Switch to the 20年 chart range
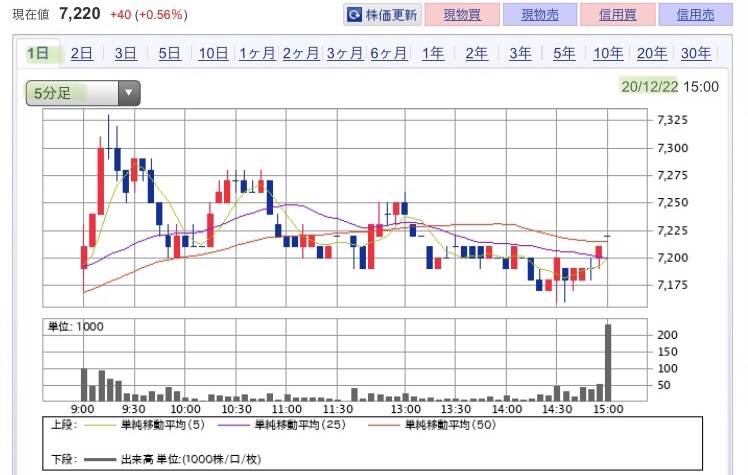Screen dimensions: 748x475 (652, 53)
